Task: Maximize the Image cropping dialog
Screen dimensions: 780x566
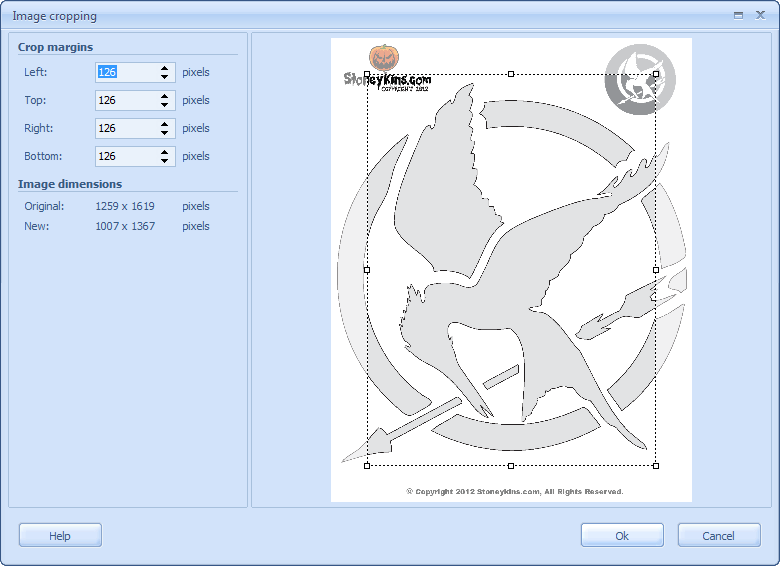Action: pos(738,15)
